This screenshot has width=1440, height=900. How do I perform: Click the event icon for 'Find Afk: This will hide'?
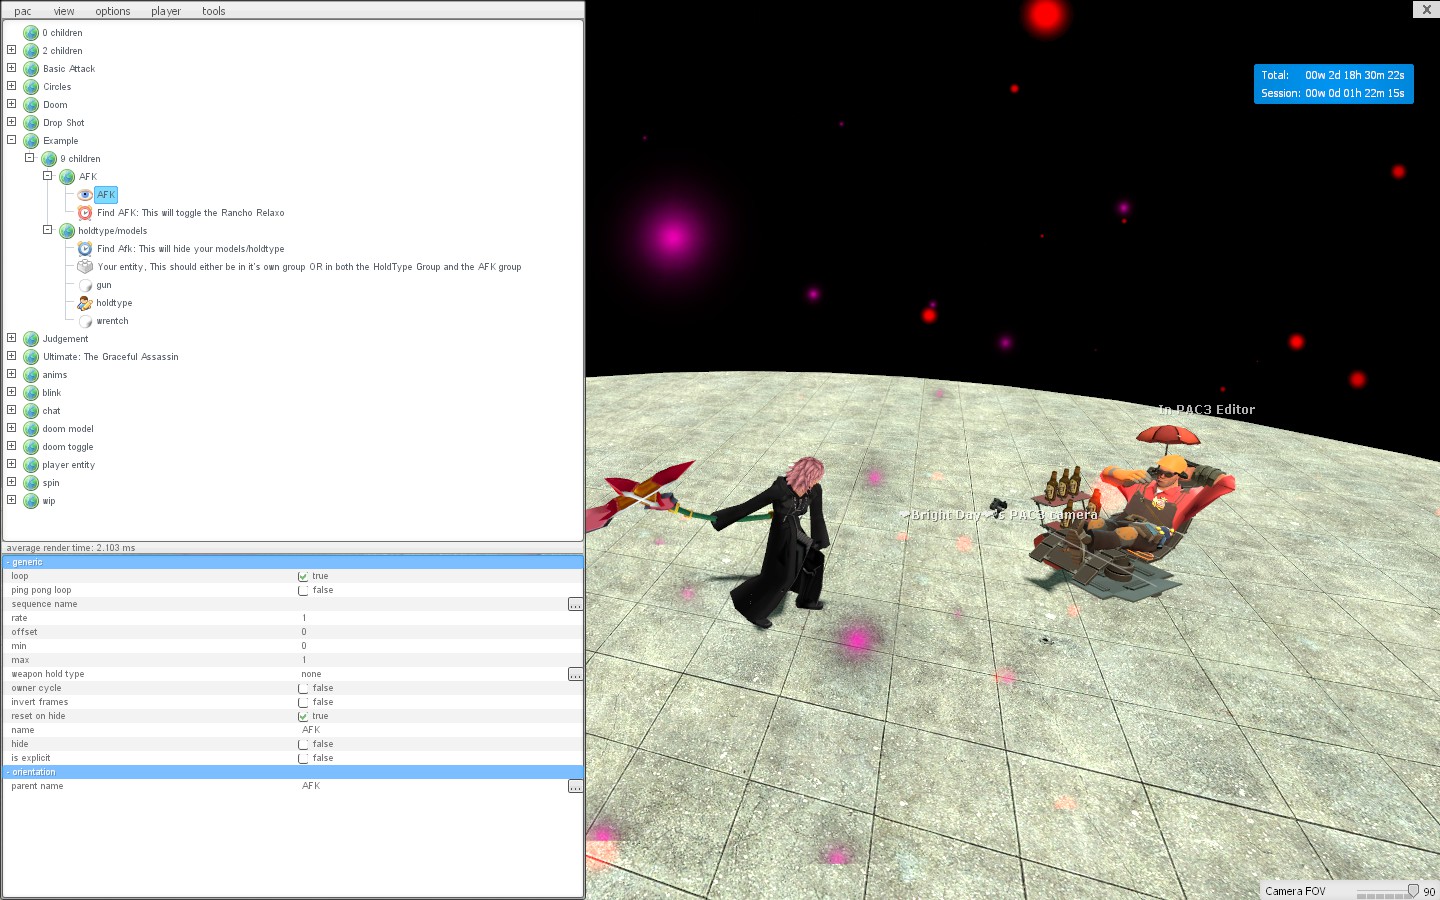85,249
